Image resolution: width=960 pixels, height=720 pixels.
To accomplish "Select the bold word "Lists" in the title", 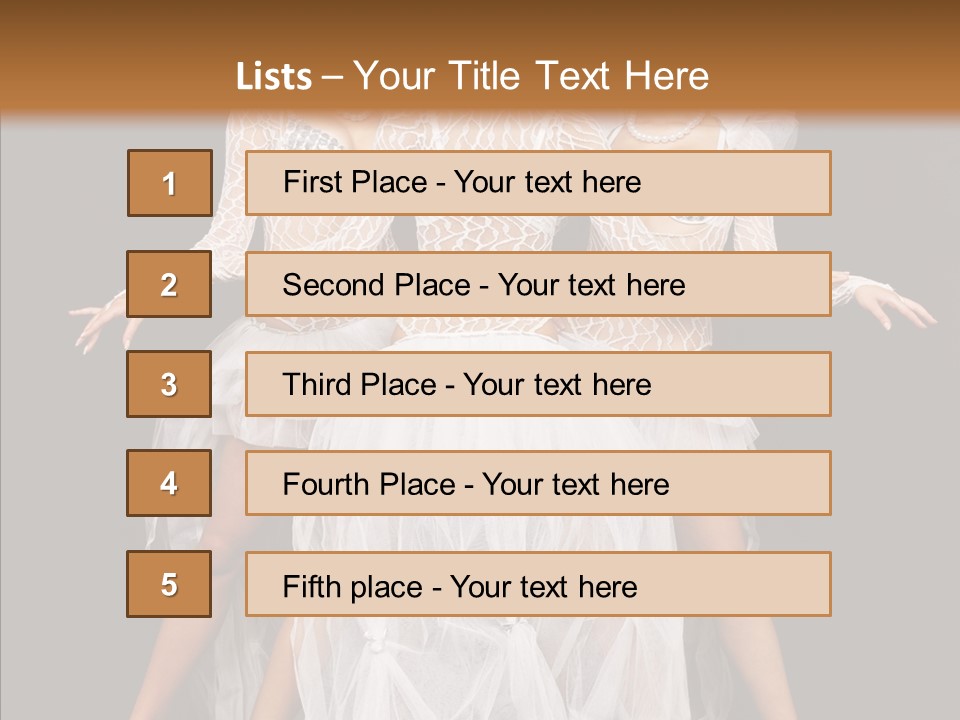I will click(274, 76).
